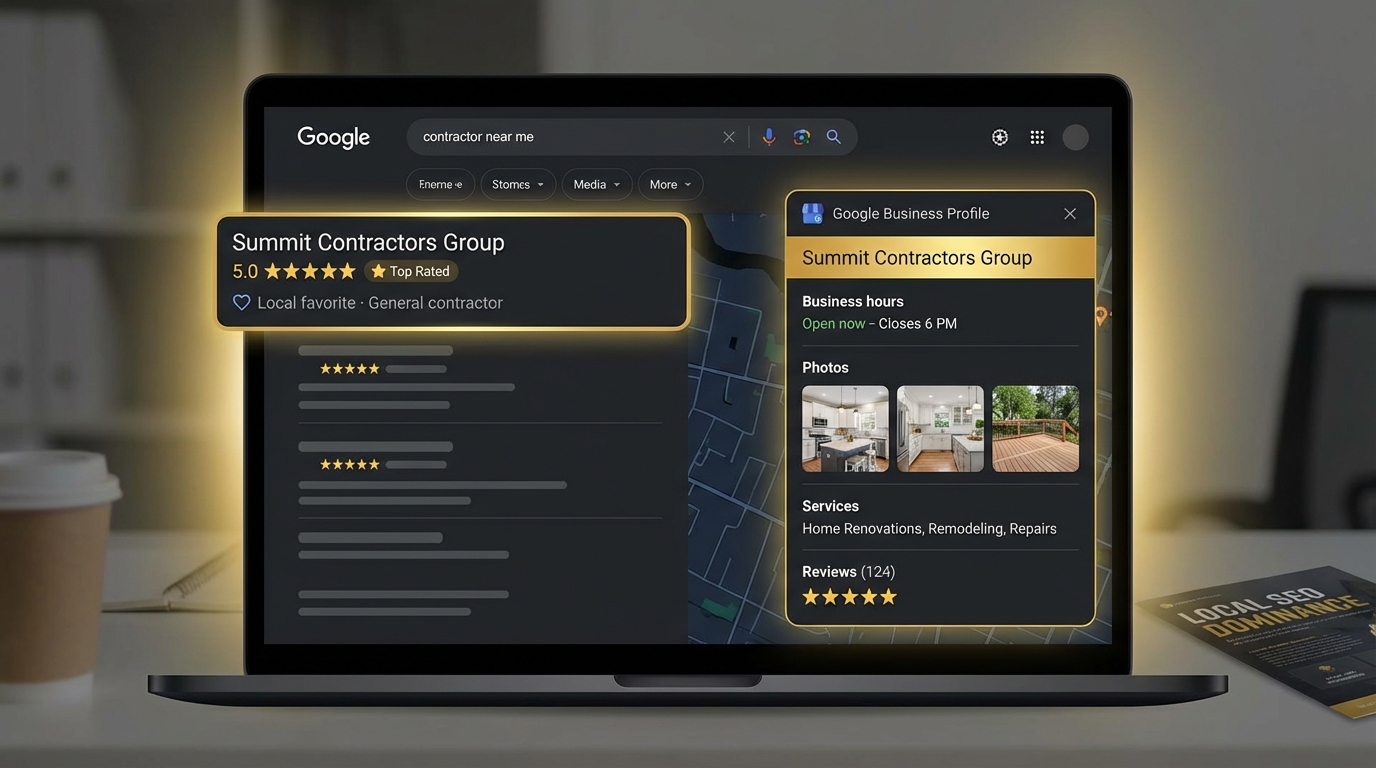
Task: Click the heart icon next to Local favorite
Action: (241, 302)
